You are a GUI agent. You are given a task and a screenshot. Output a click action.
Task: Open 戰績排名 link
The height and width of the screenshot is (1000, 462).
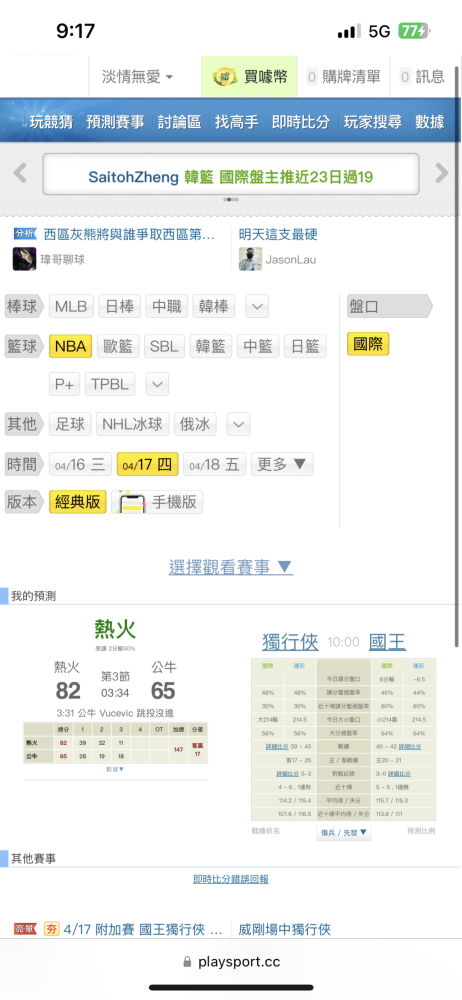(x=265, y=831)
